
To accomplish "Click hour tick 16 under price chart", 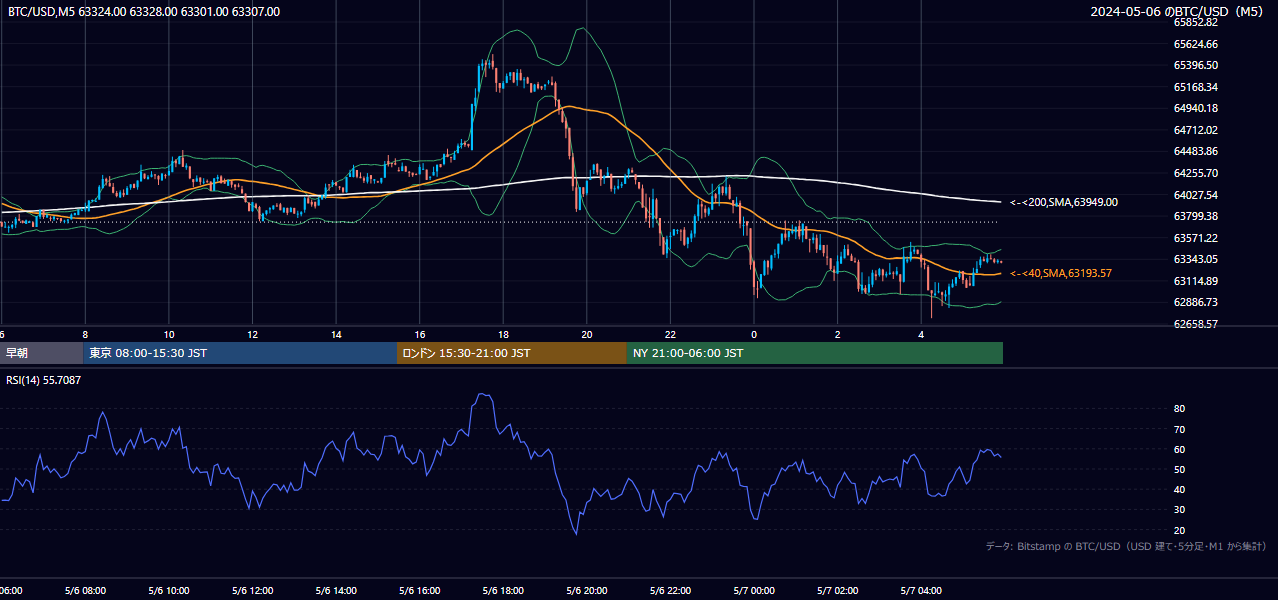I will [x=420, y=334].
